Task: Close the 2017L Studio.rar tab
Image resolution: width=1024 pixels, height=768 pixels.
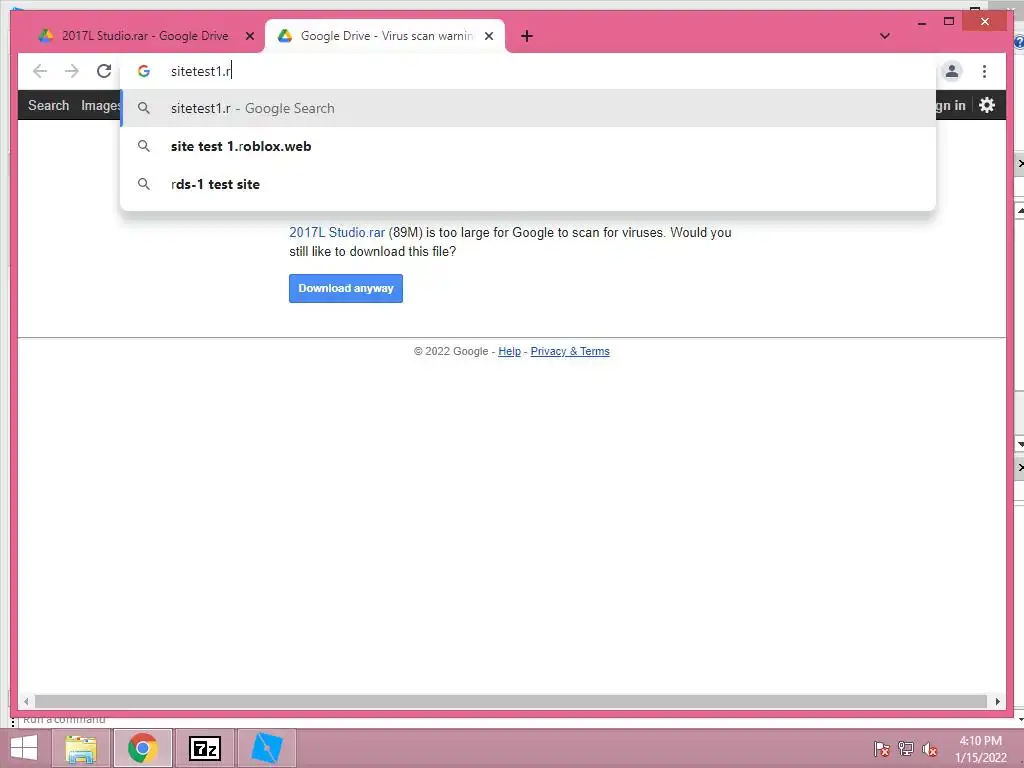Action: [x=249, y=36]
